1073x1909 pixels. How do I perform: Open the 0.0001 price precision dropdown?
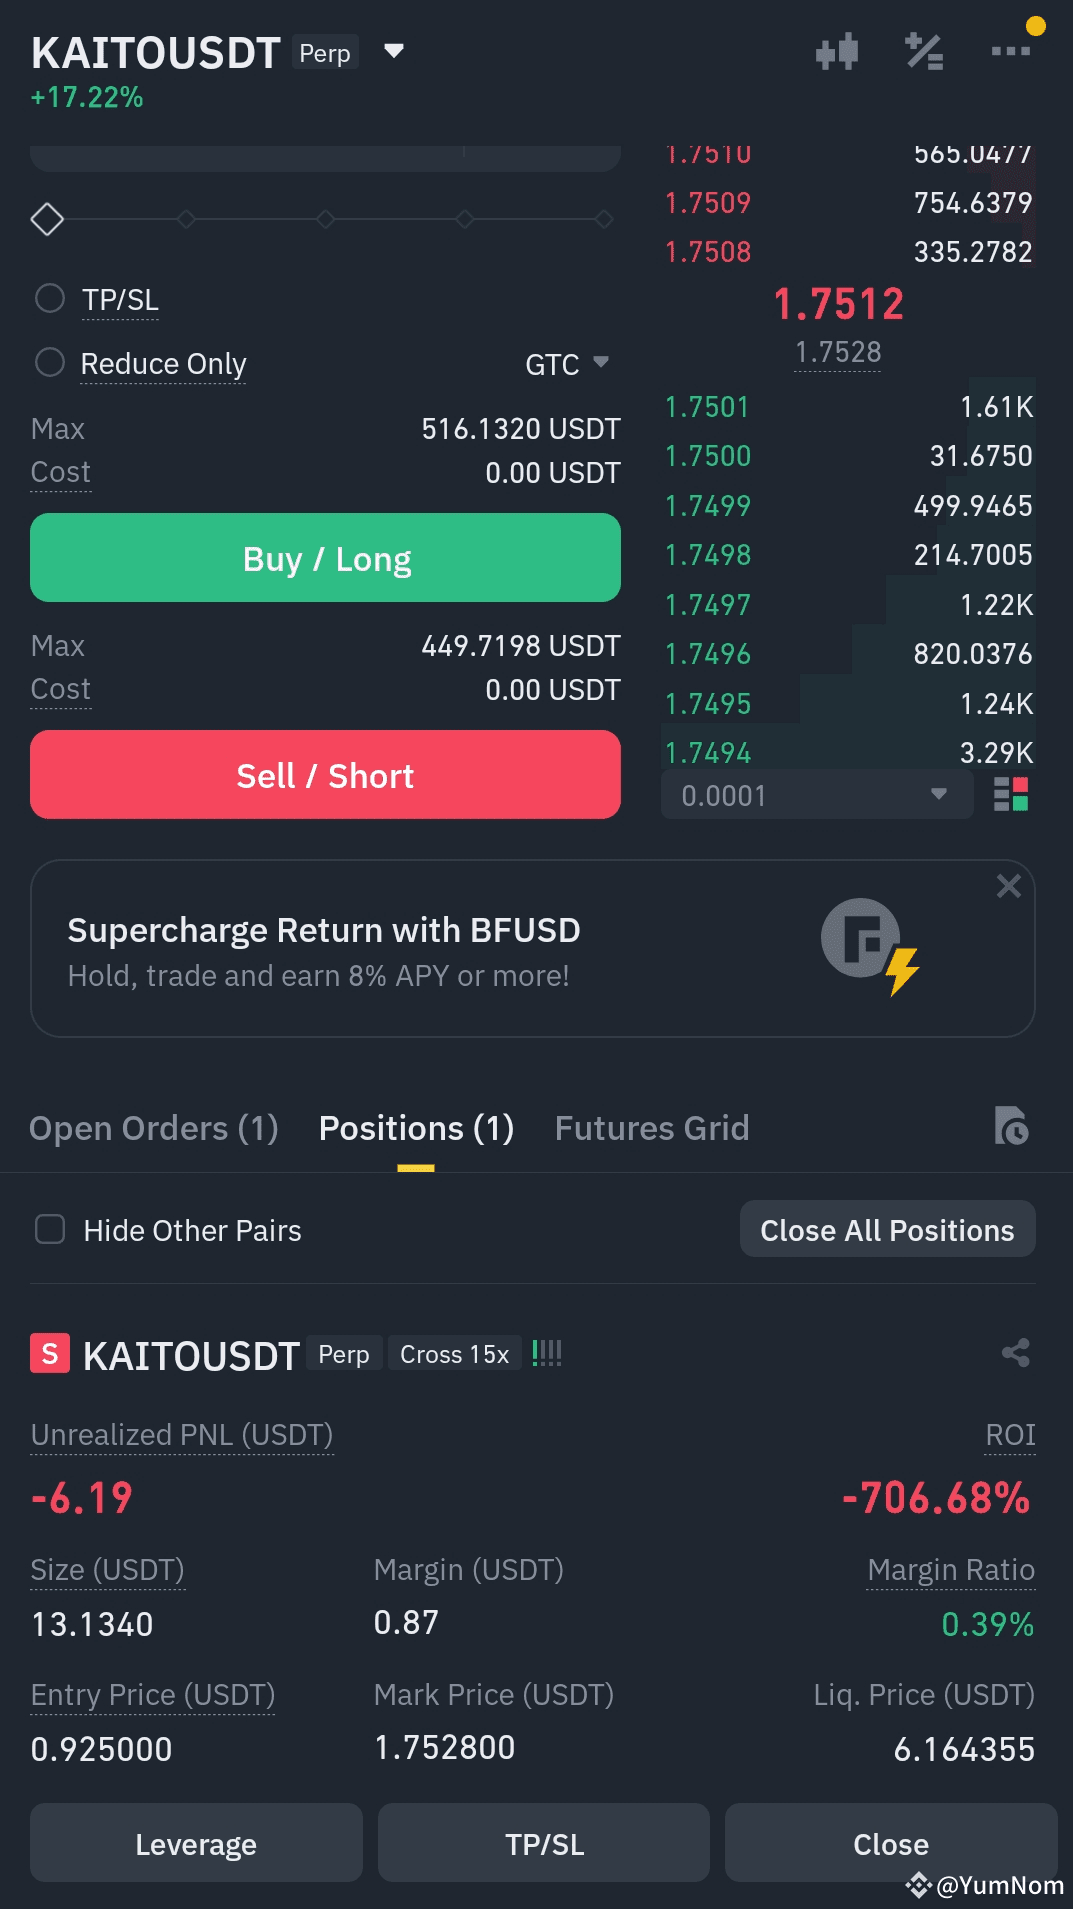817,795
